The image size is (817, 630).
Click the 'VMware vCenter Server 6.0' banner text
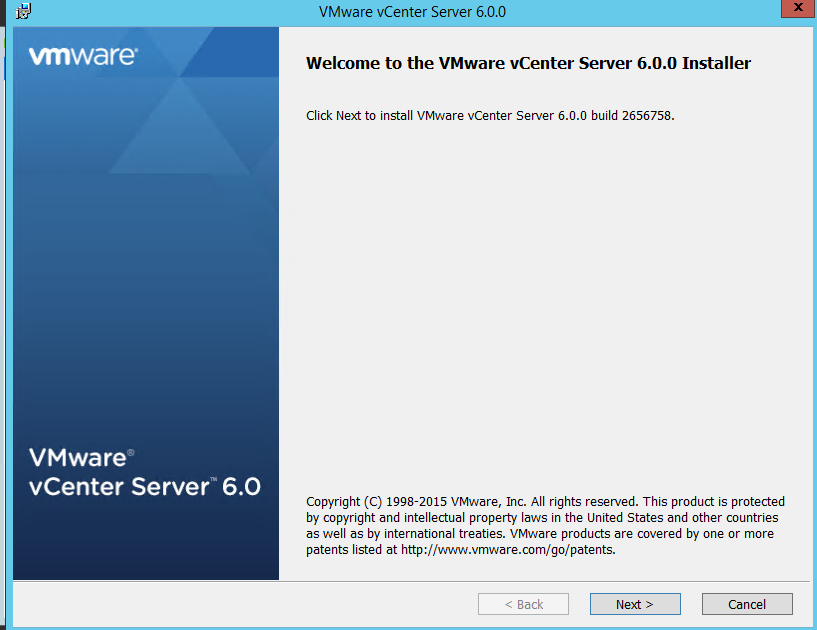pyautogui.click(x=145, y=472)
